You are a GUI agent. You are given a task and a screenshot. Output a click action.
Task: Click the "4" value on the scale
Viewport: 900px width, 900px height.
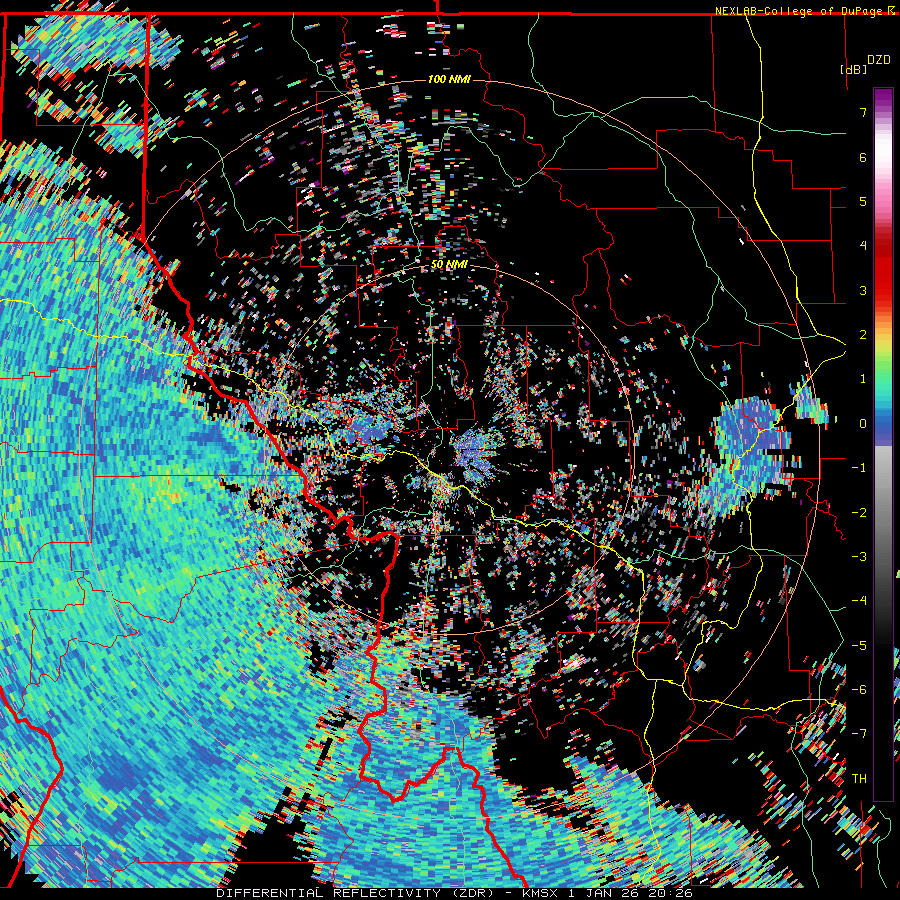click(x=863, y=246)
